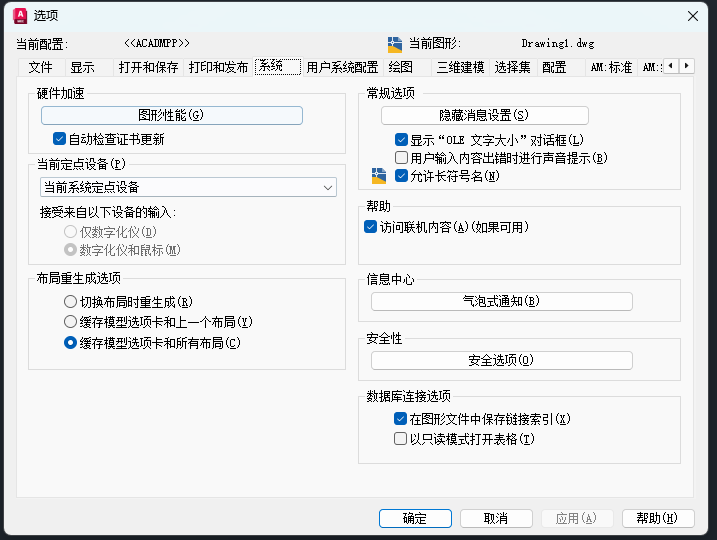
Task: Close the 选项 dialog
Action: click(x=692, y=16)
